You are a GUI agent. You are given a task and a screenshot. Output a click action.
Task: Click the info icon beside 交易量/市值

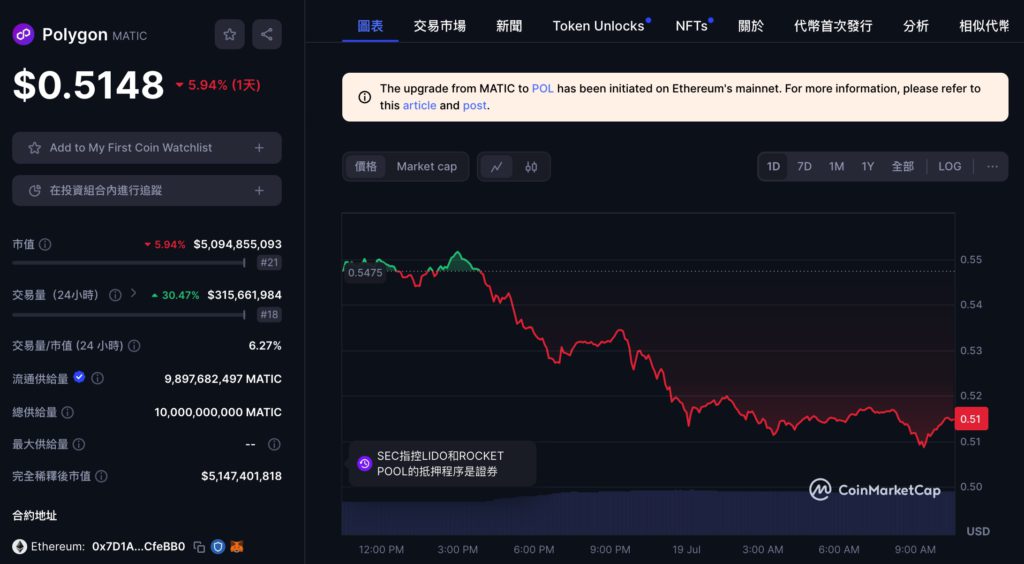coord(134,346)
